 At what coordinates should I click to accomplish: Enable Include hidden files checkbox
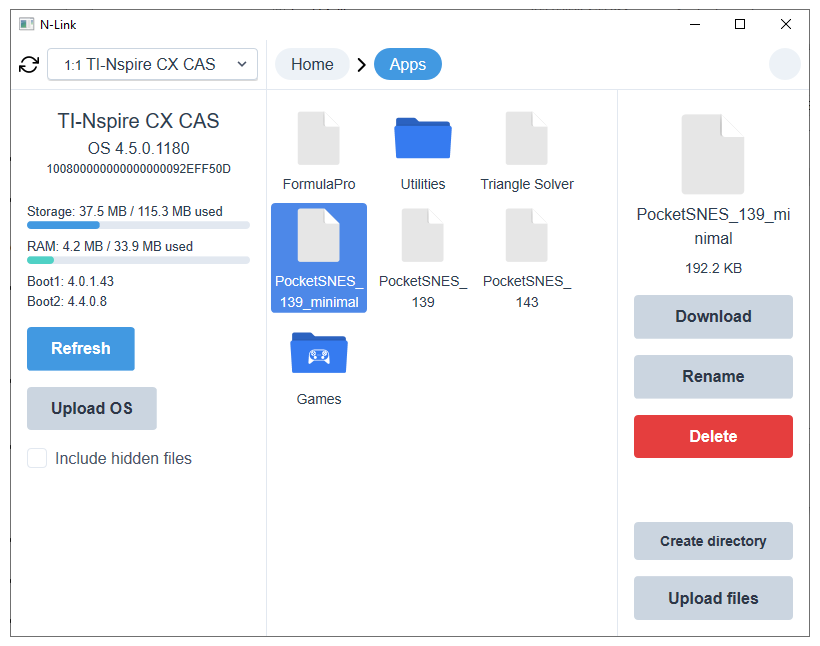37,458
